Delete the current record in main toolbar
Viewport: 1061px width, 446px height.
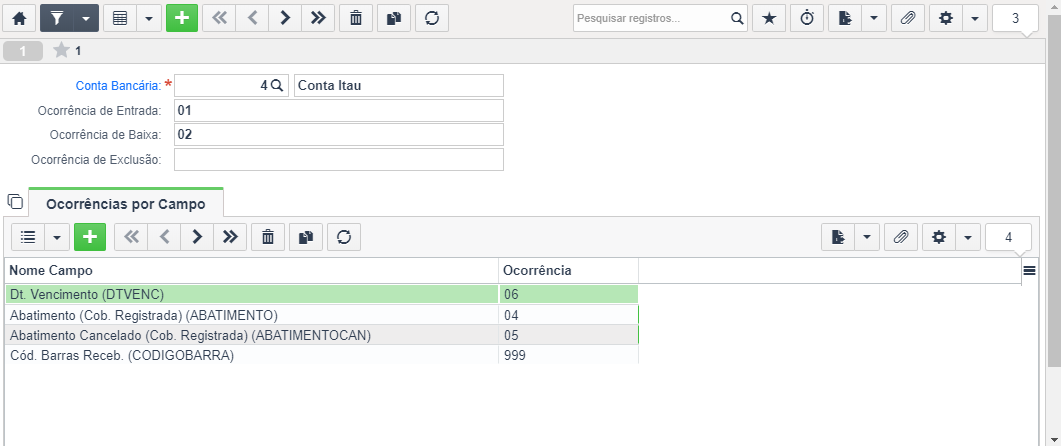pos(355,18)
